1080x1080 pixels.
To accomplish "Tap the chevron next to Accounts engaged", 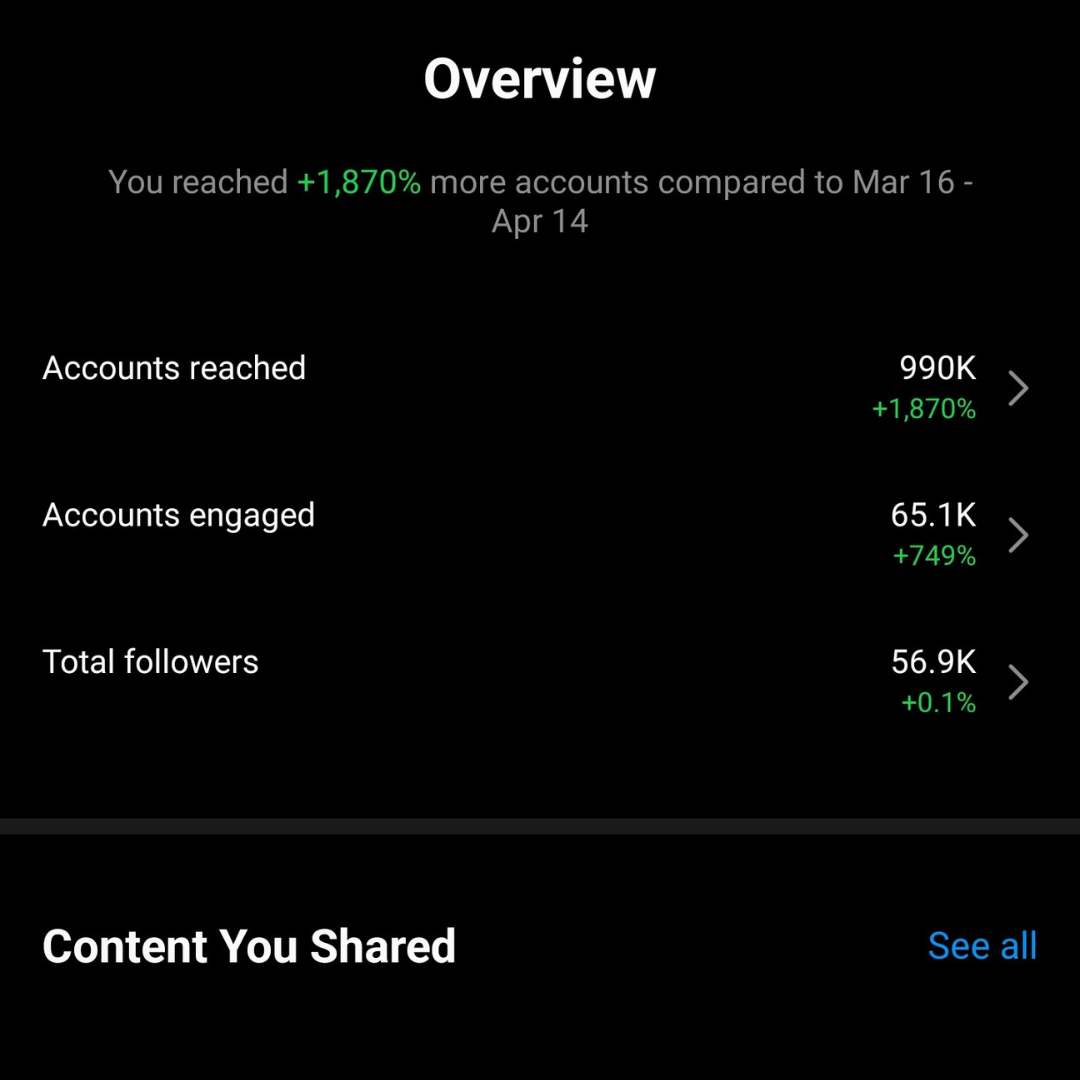I will pyautogui.click(x=1018, y=535).
